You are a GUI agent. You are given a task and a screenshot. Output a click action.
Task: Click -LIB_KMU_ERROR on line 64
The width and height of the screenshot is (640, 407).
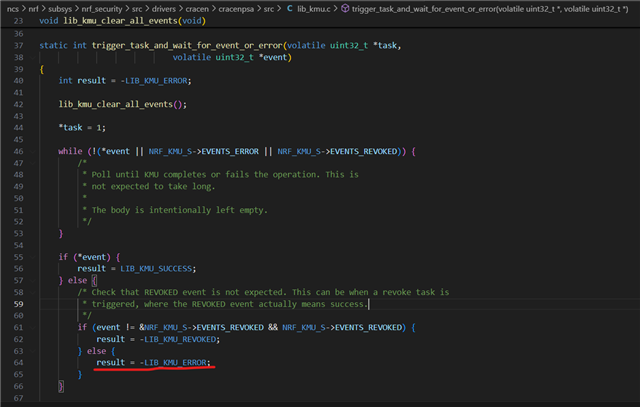(173, 363)
